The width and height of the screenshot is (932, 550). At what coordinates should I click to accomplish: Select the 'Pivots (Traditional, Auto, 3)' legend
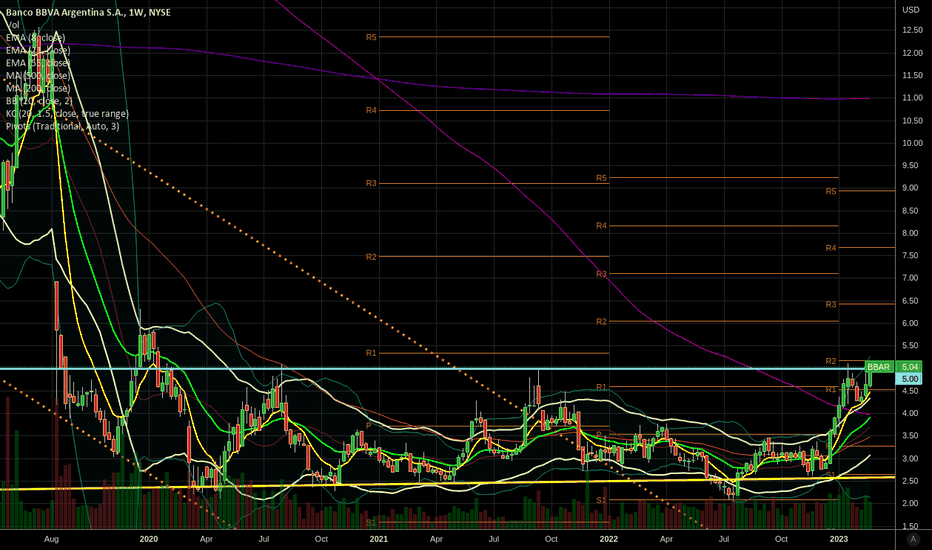(62, 127)
